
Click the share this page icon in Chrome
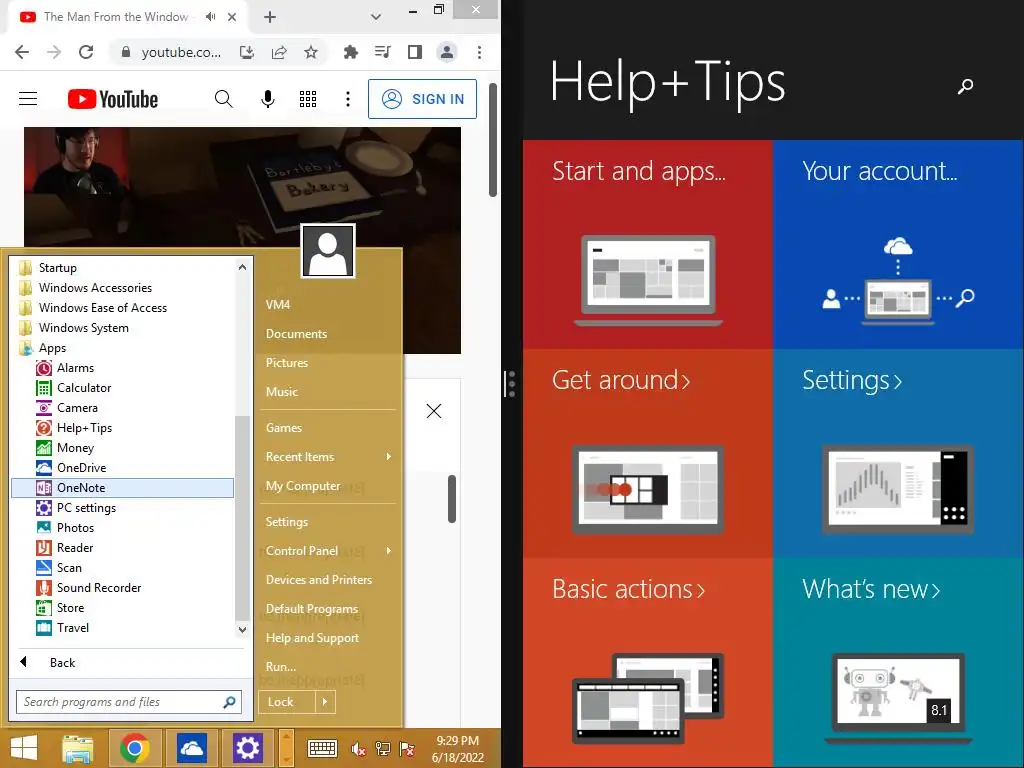[x=279, y=52]
